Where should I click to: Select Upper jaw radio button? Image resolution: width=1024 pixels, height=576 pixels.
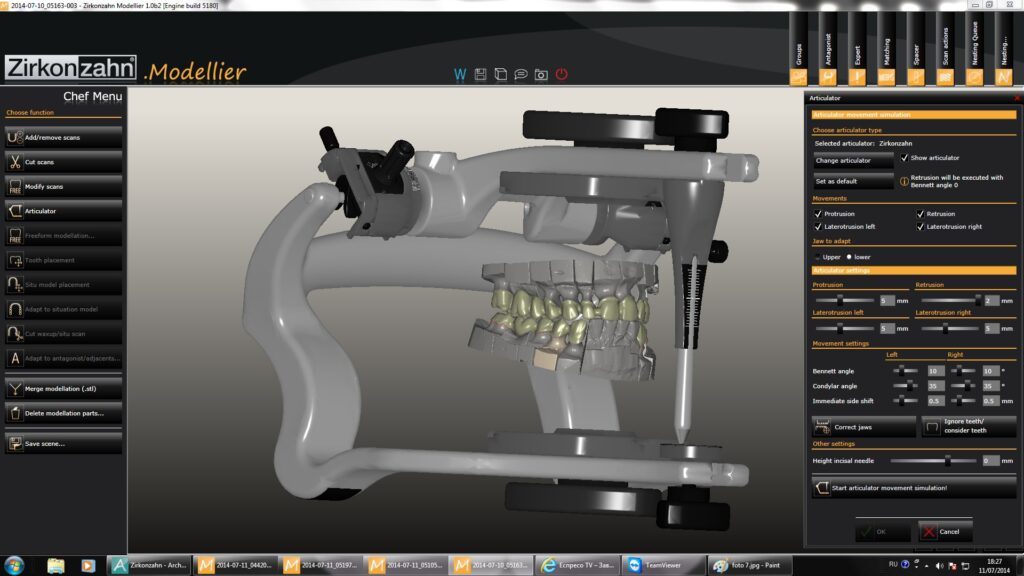[x=818, y=257]
